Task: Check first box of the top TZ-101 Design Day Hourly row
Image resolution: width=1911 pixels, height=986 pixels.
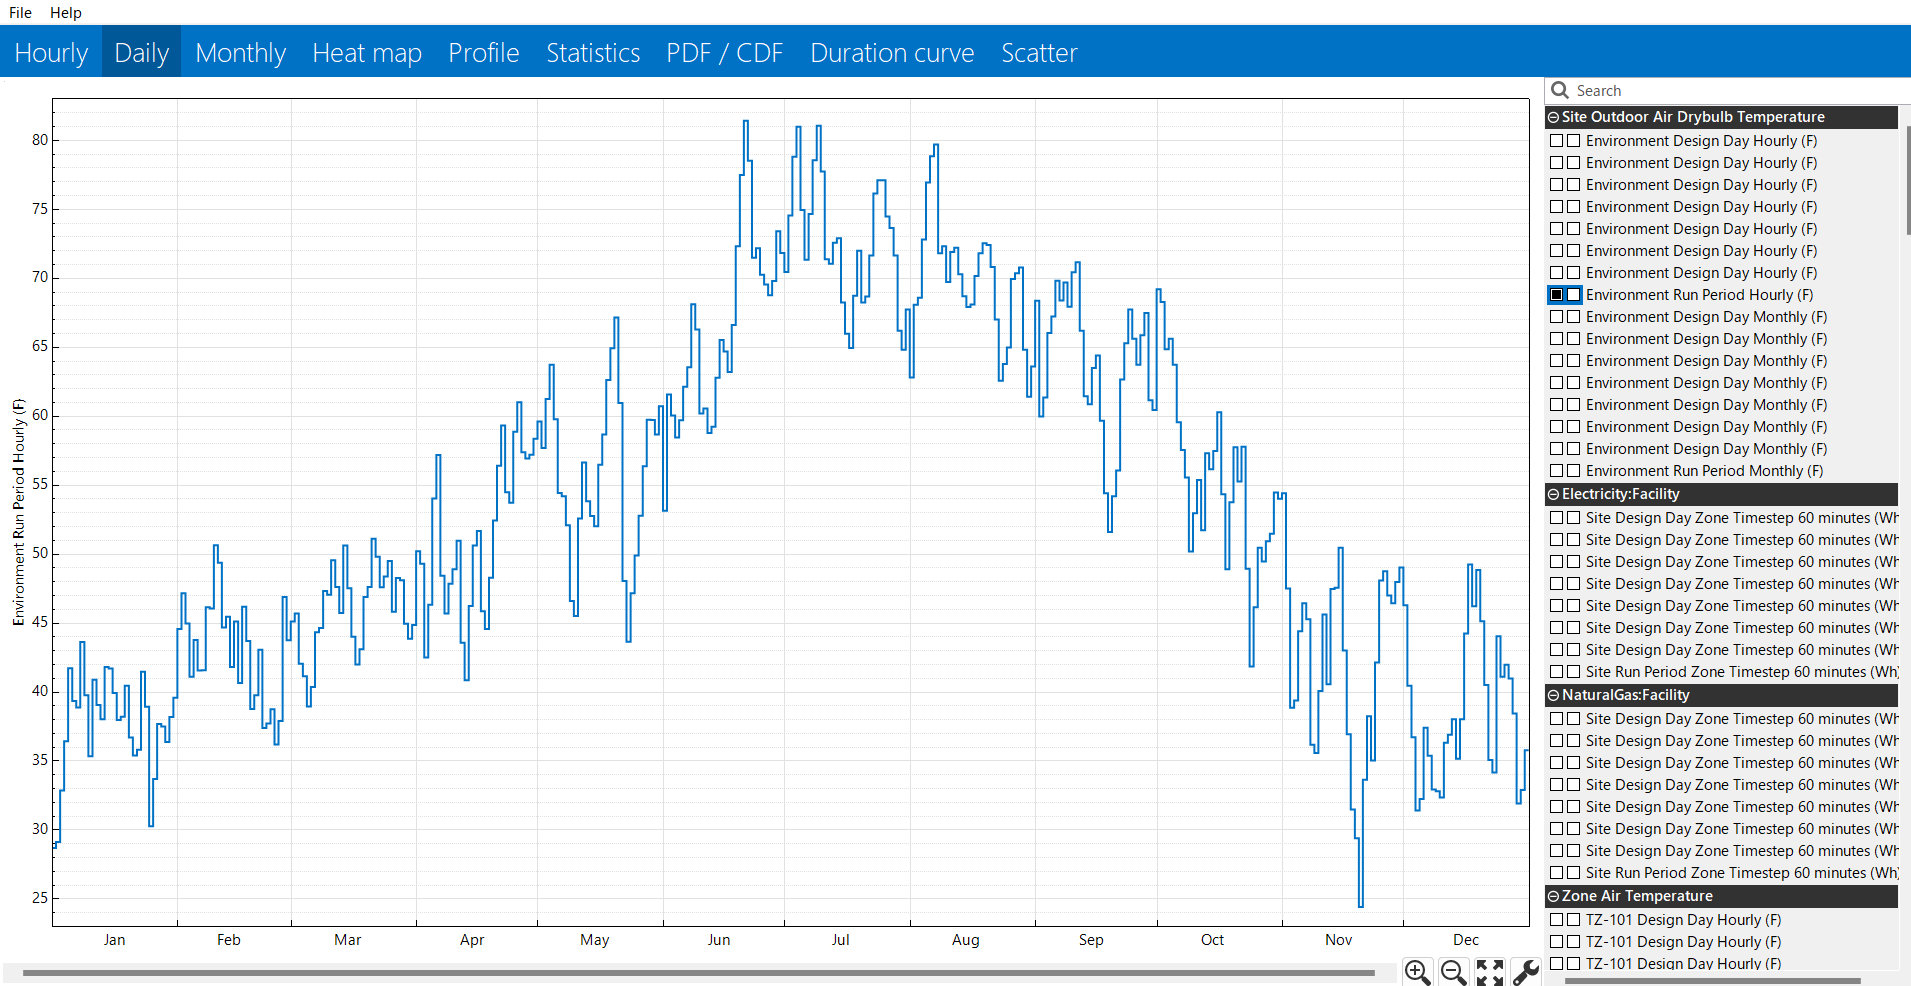Action: tap(1557, 920)
